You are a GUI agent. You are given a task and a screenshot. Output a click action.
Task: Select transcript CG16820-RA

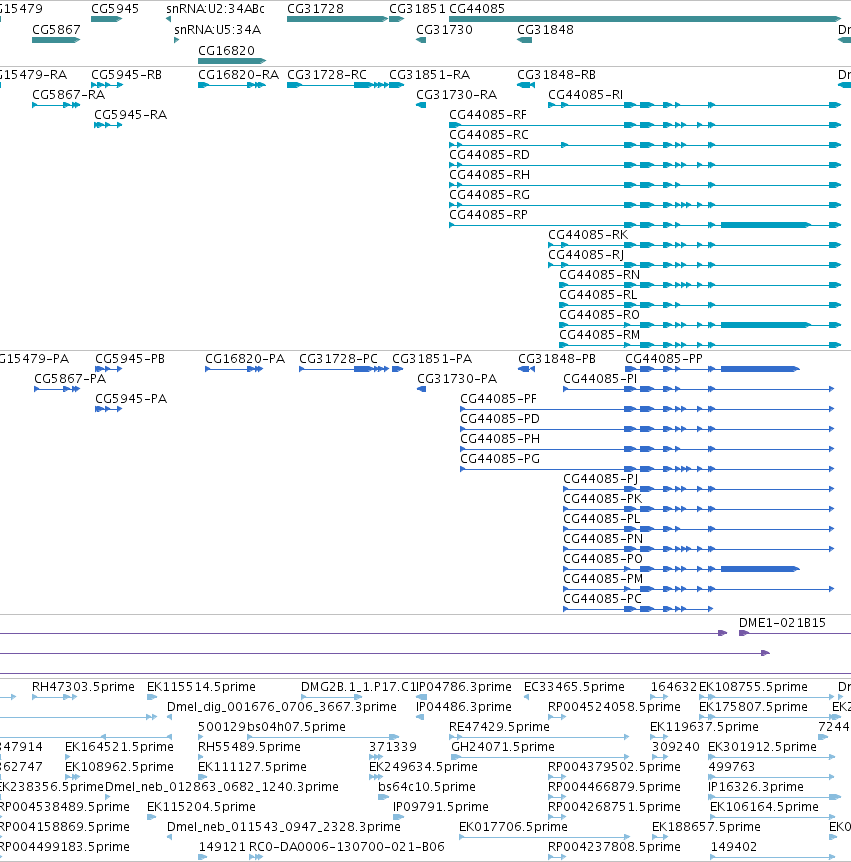point(232,85)
